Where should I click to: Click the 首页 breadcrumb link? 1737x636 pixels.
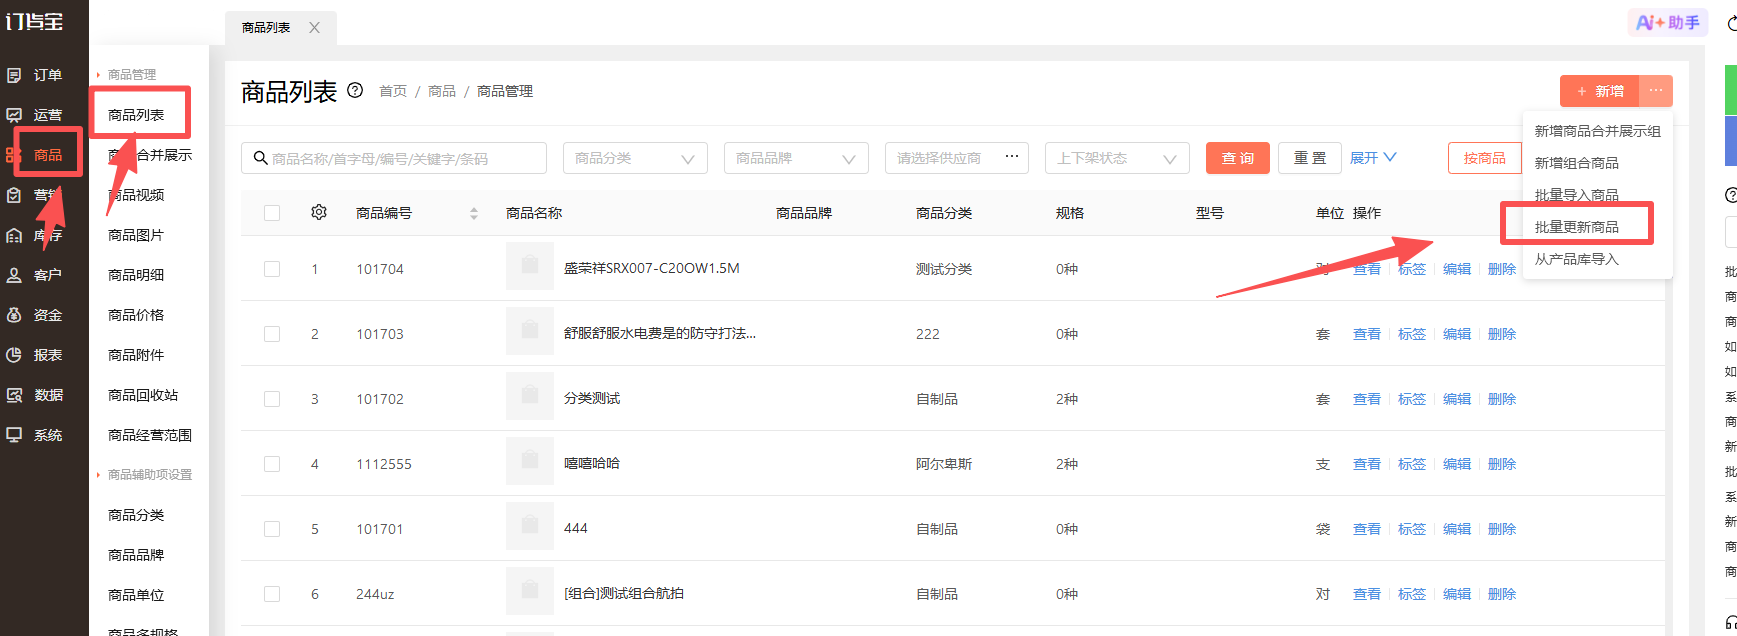coord(393,91)
